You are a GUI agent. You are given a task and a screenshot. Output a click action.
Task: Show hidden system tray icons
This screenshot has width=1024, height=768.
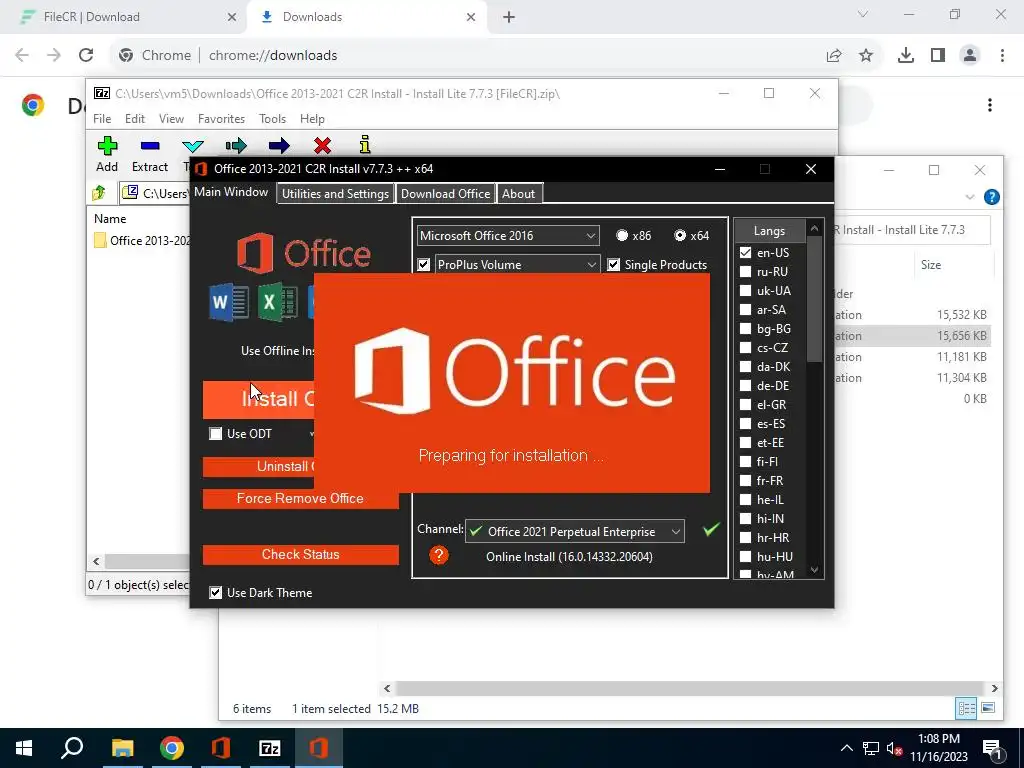(x=846, y=748)
